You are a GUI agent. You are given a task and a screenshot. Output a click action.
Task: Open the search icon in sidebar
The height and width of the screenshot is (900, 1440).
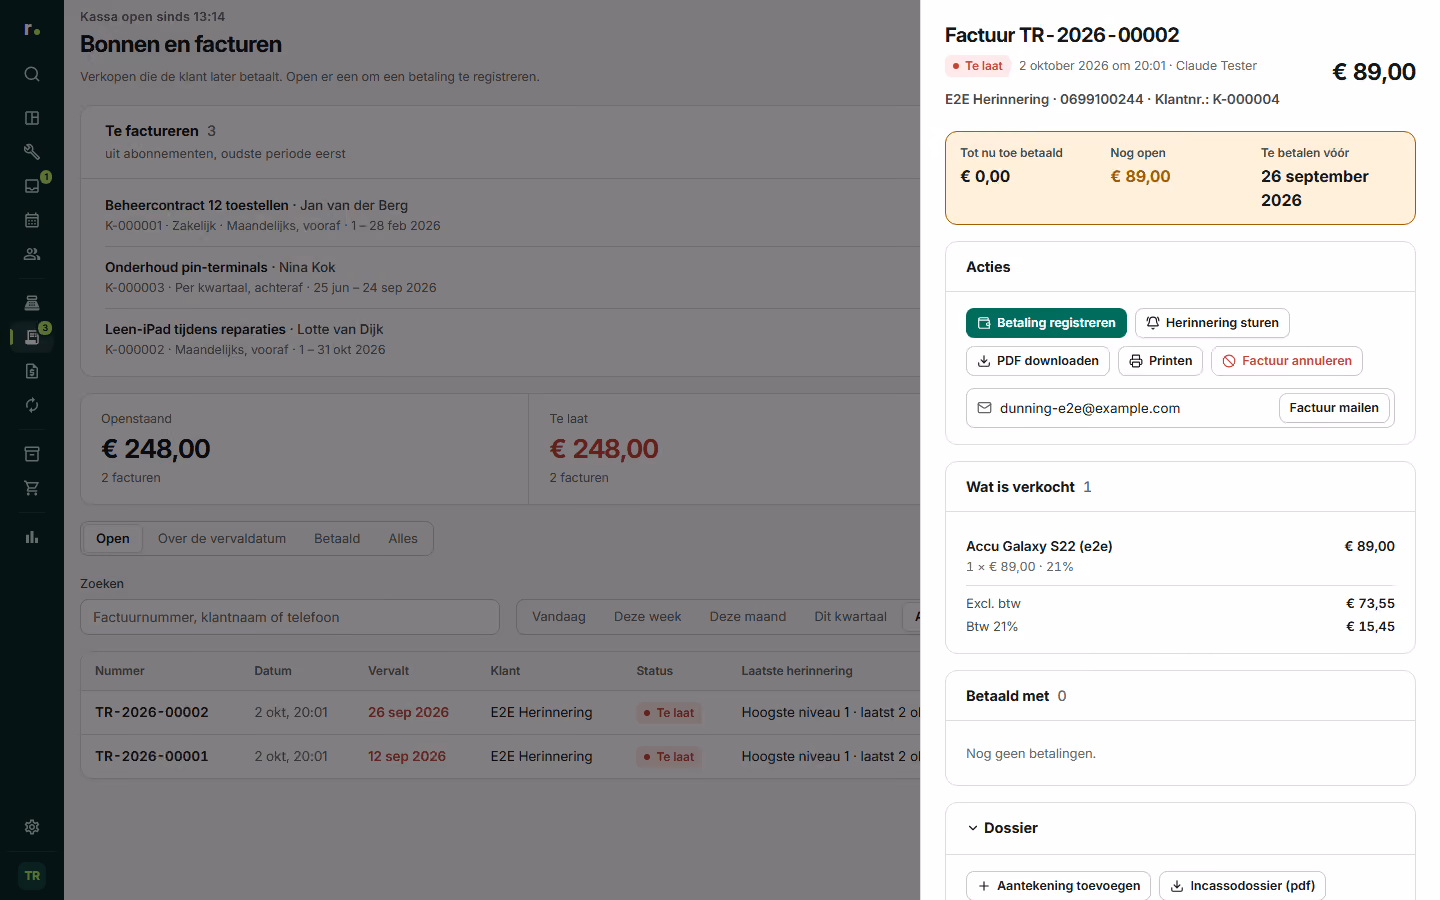click(x=32, y=74)
